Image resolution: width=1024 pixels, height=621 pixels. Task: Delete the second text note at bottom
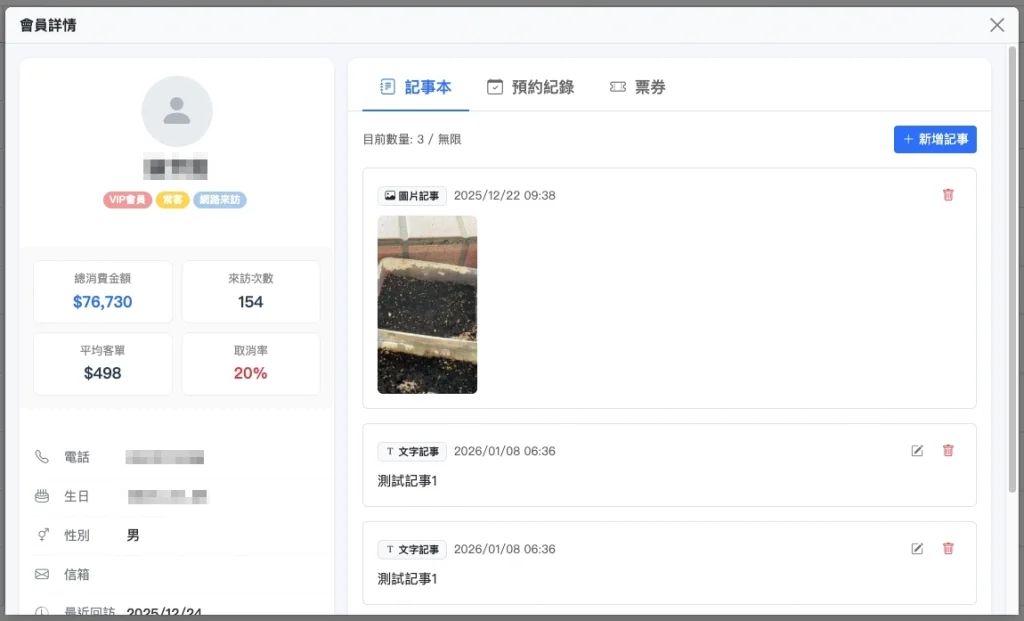pos(948,549)
